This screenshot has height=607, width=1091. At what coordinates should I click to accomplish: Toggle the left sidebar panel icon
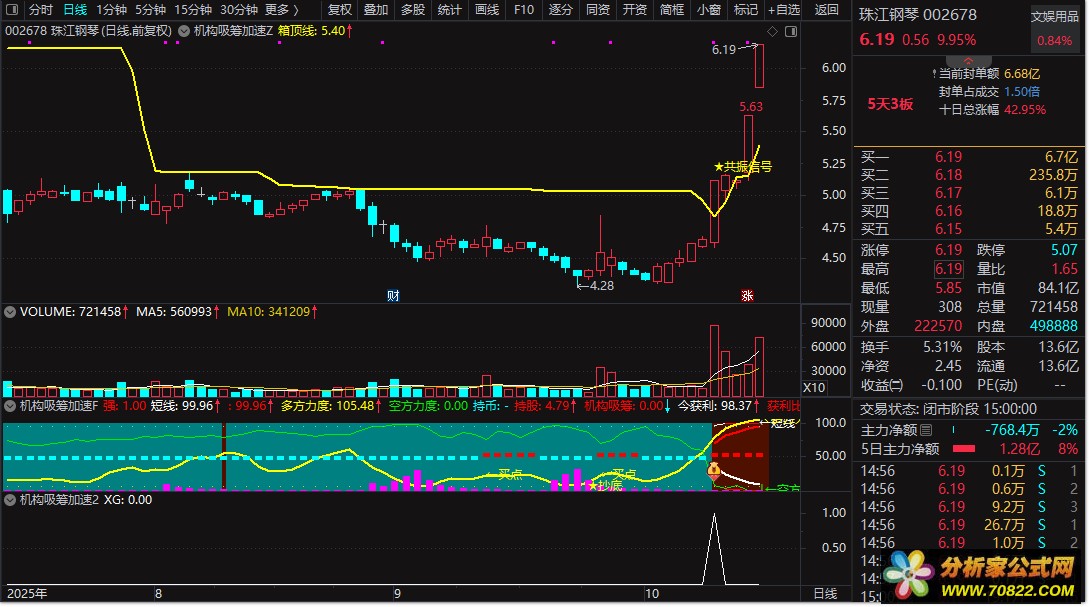pos(12,10)
